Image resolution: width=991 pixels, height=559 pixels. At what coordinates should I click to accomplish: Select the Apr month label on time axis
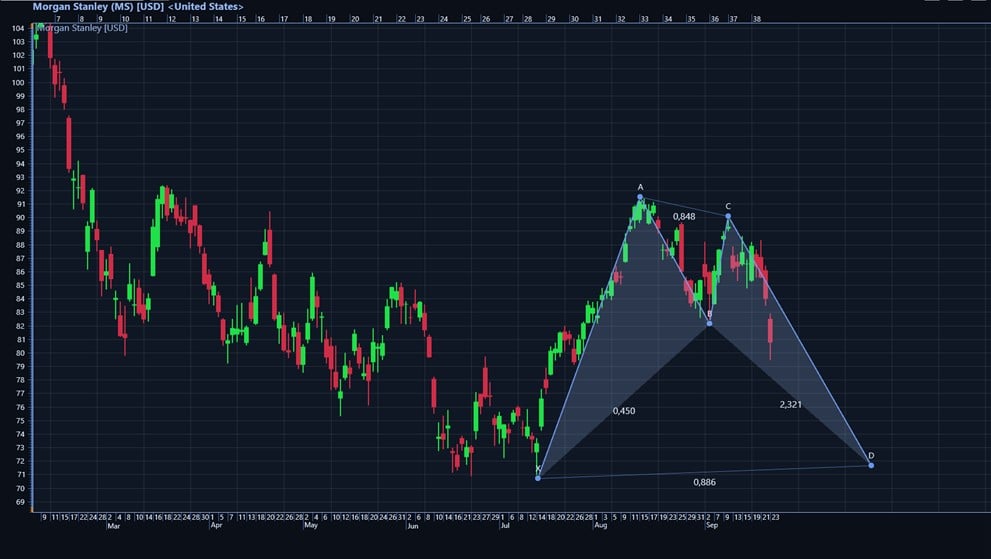point(213,525)
